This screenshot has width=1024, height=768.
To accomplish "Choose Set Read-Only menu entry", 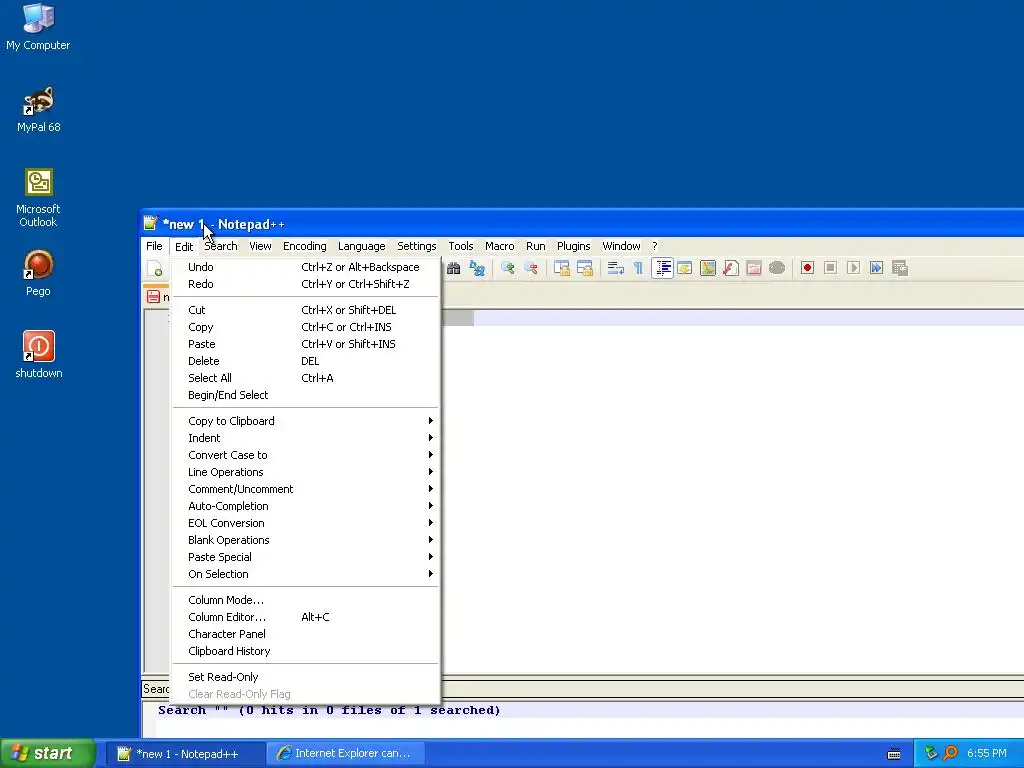I will [x=306, y=677].
